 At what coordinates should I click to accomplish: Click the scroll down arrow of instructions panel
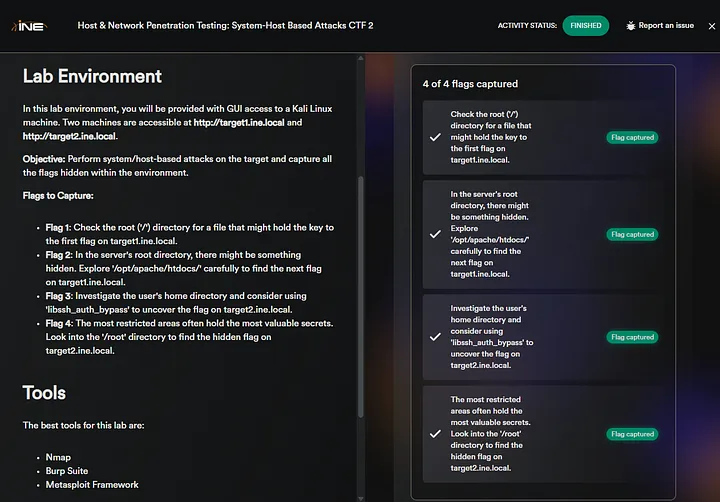tap(360, 498)
